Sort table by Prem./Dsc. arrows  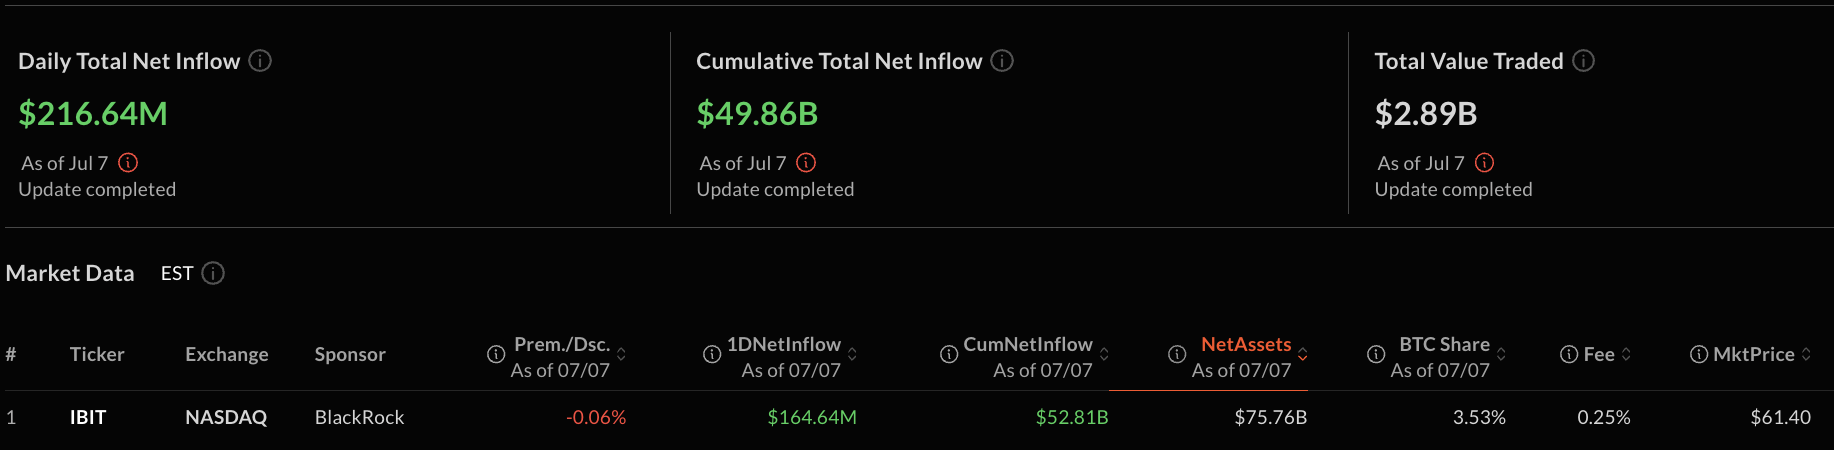pos(621,354)
